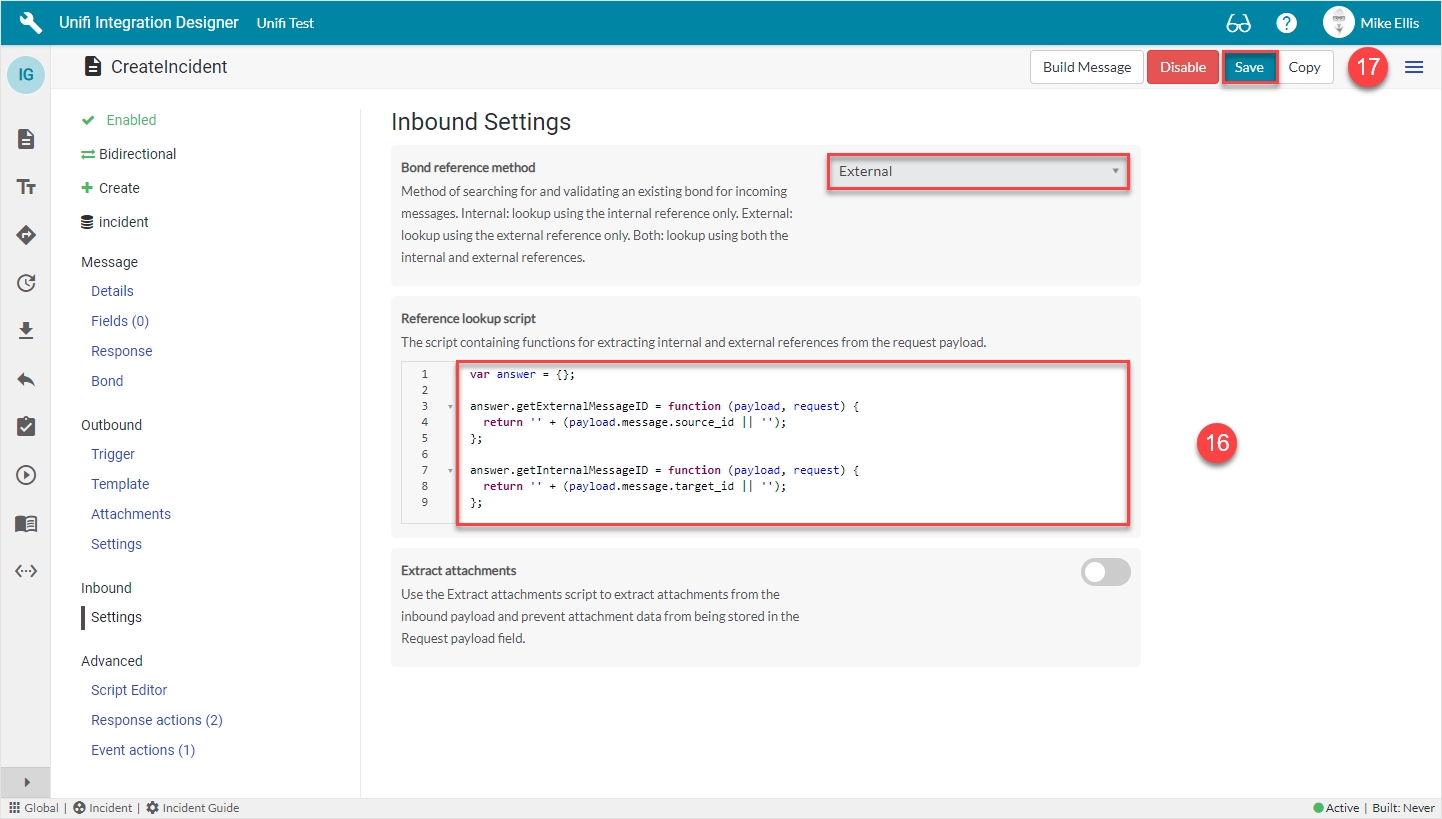Open the book documentation icon in sidebar
Viewport: 1442px width, 819px height.
[26, 523]
